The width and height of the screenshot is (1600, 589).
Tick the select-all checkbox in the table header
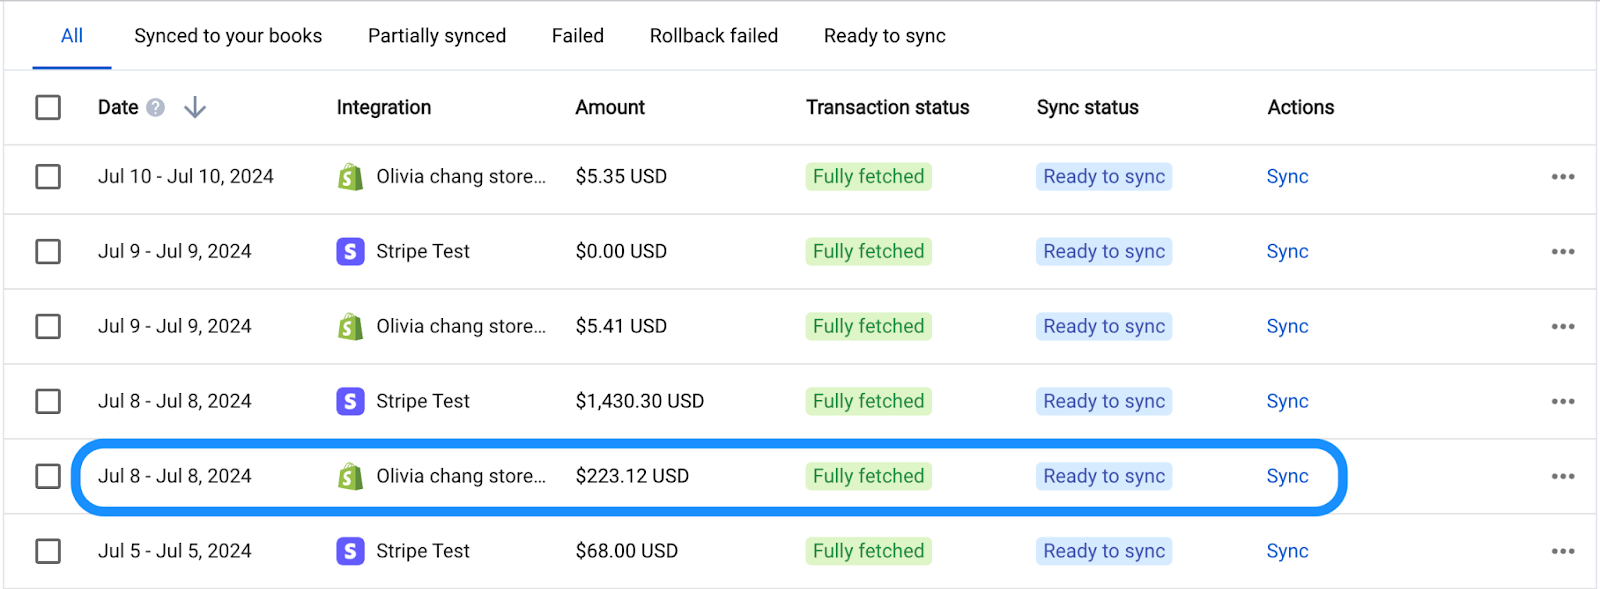(x=48, y=108)
